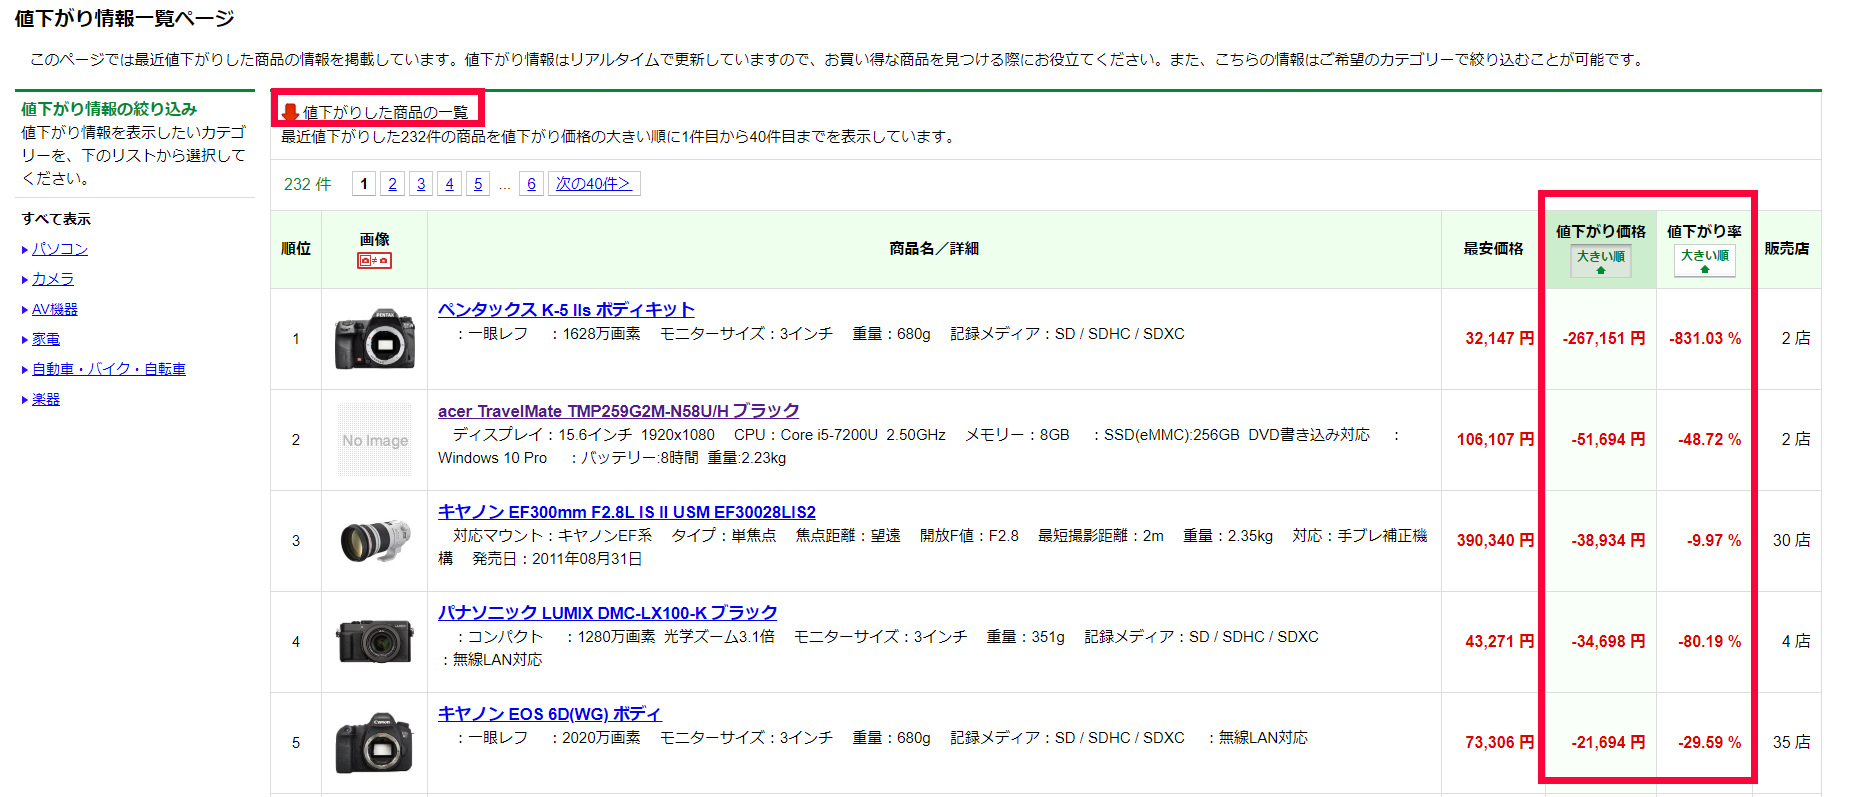
Task: Click the Panasonic LUMIX camera thumbnail
Action: point(374,642)
